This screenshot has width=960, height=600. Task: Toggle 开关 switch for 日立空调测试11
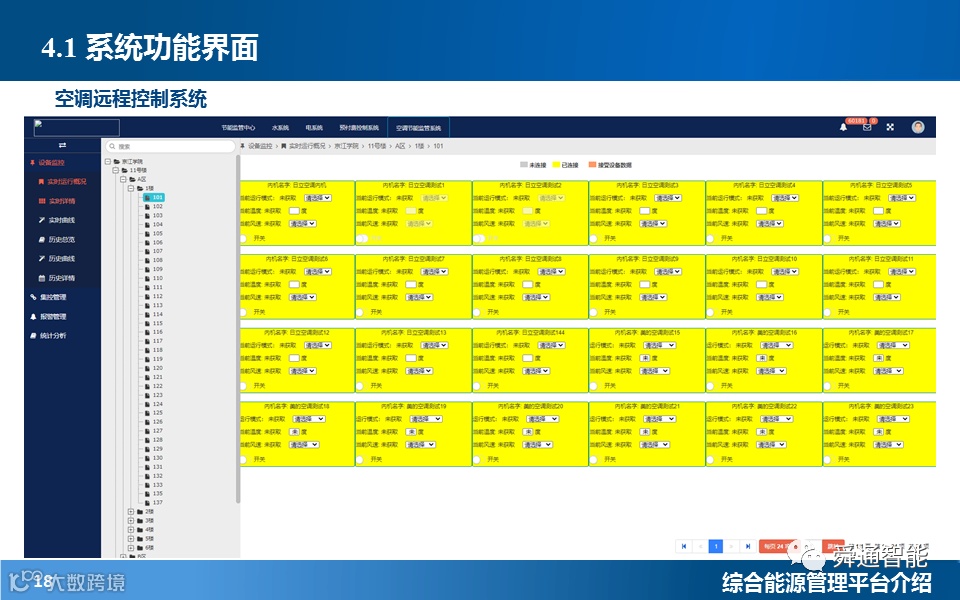click(x=828, y=312)
